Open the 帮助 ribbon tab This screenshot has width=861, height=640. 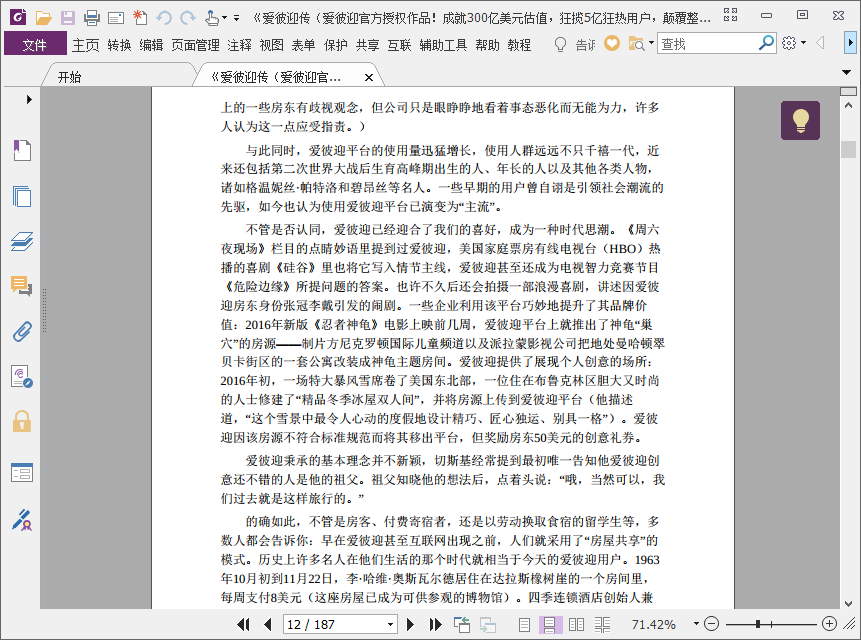coord(488,44)
